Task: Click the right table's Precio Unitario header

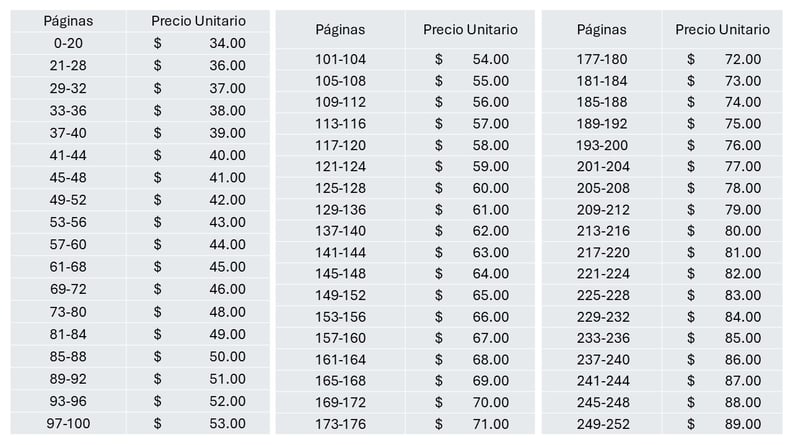Action: click(722, 30)
